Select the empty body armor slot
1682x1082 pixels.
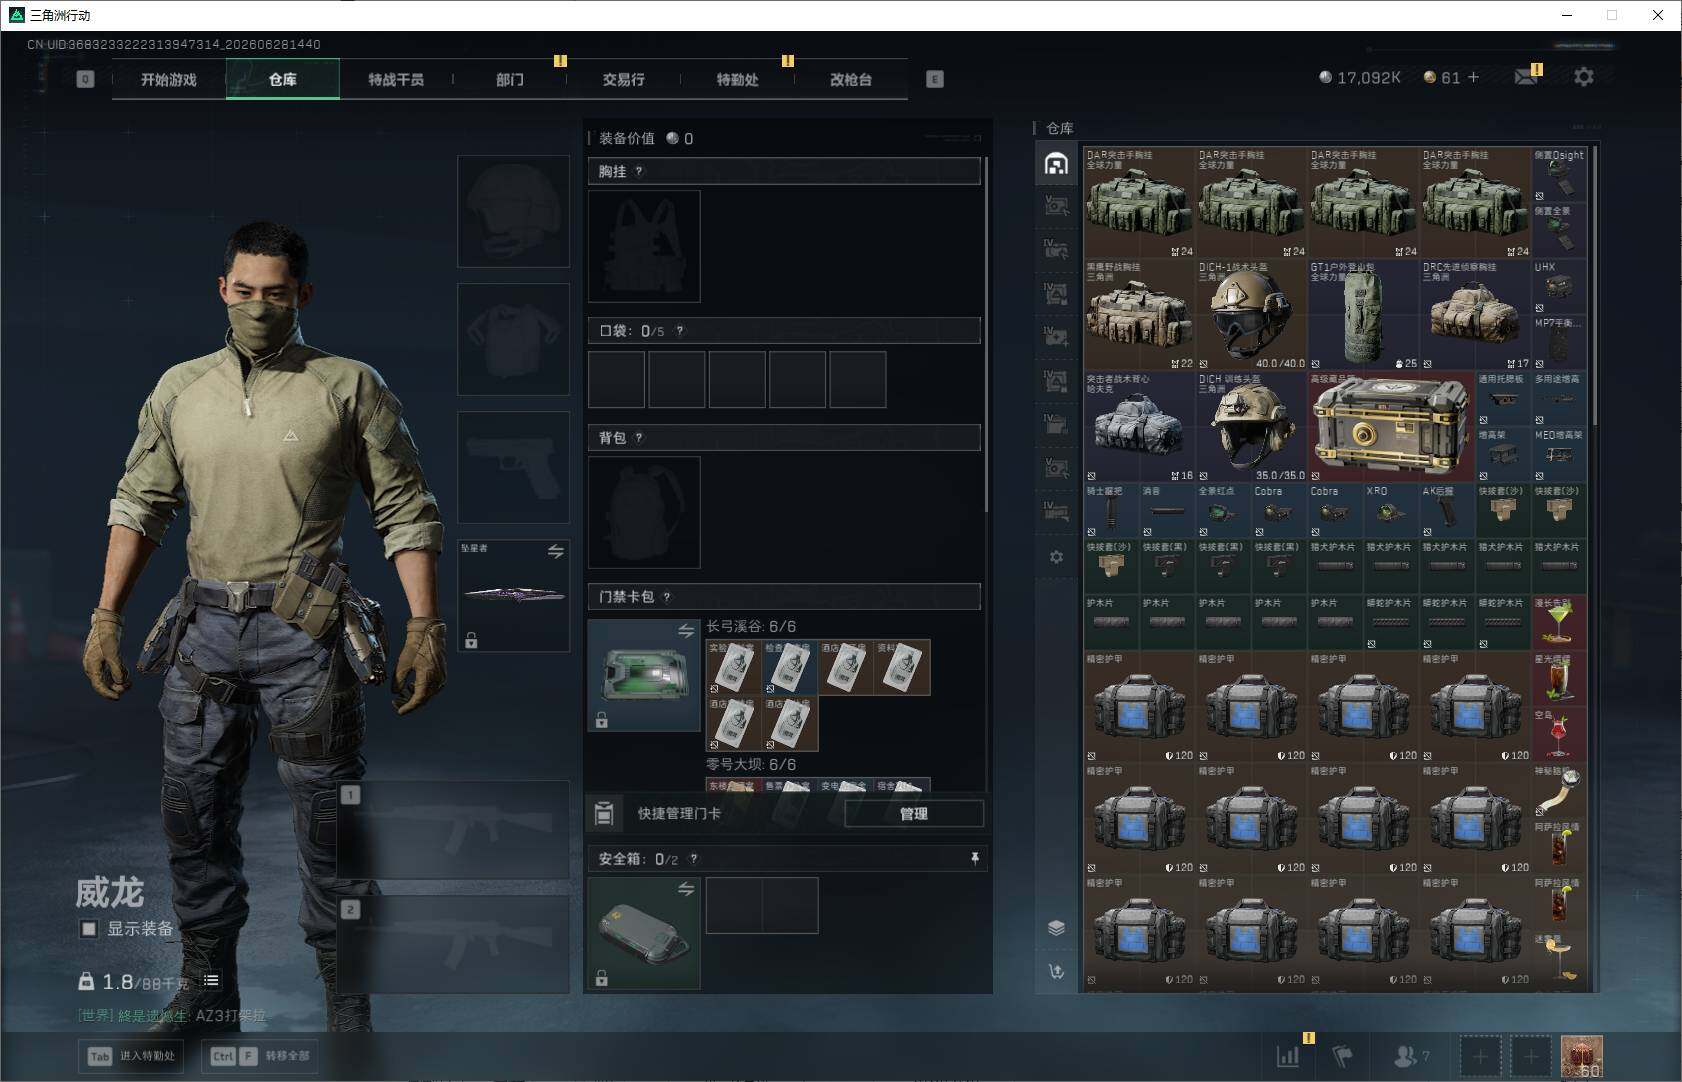[514, 339]
